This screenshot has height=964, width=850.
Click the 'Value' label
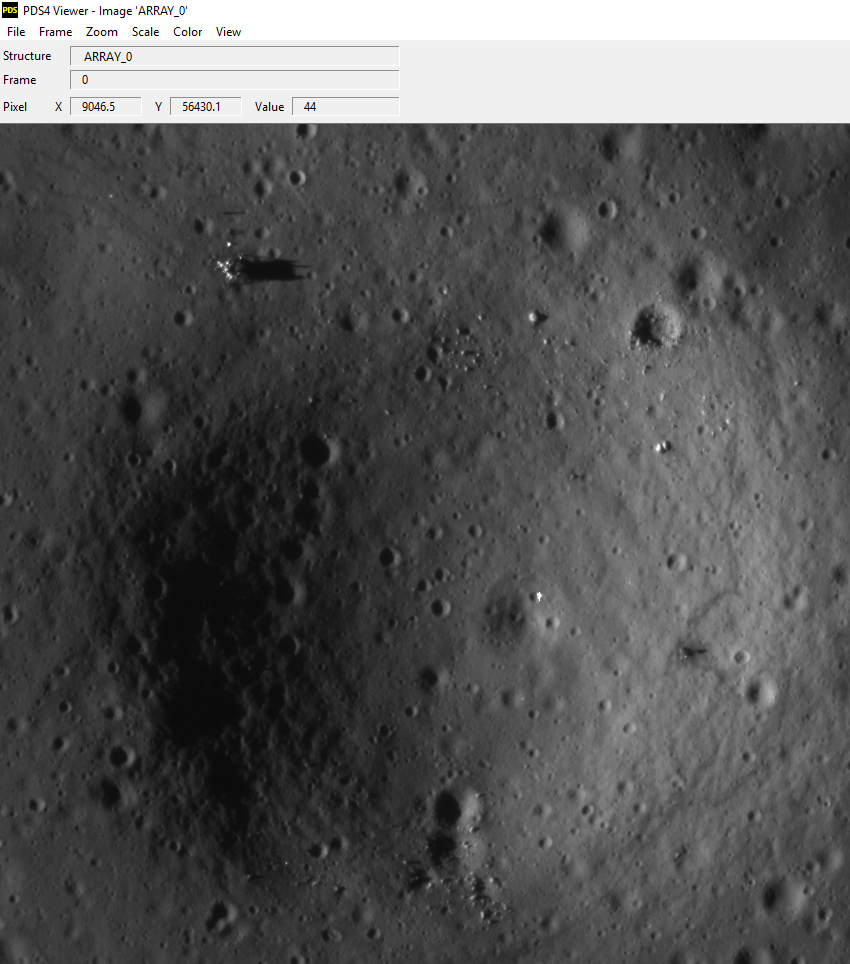pyautogui.click(x=269, y=107)
